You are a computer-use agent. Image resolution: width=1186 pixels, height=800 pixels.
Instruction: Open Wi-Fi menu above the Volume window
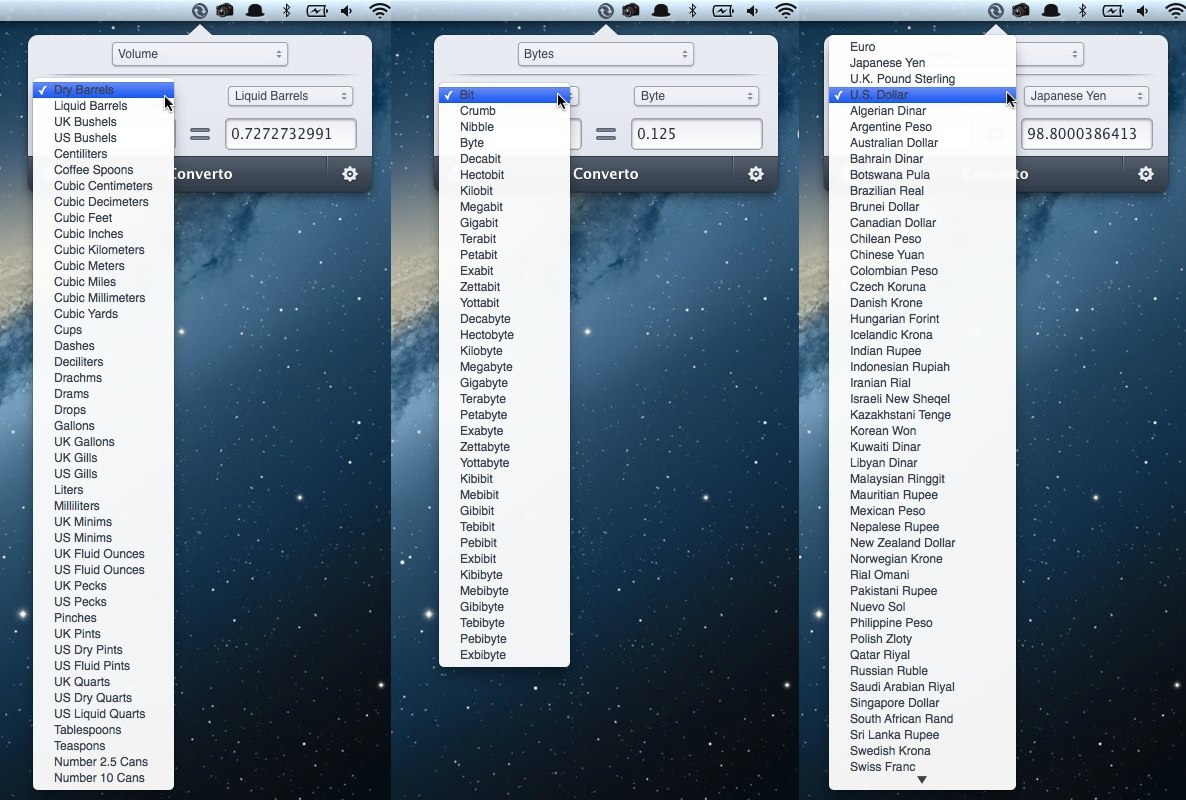380,11
